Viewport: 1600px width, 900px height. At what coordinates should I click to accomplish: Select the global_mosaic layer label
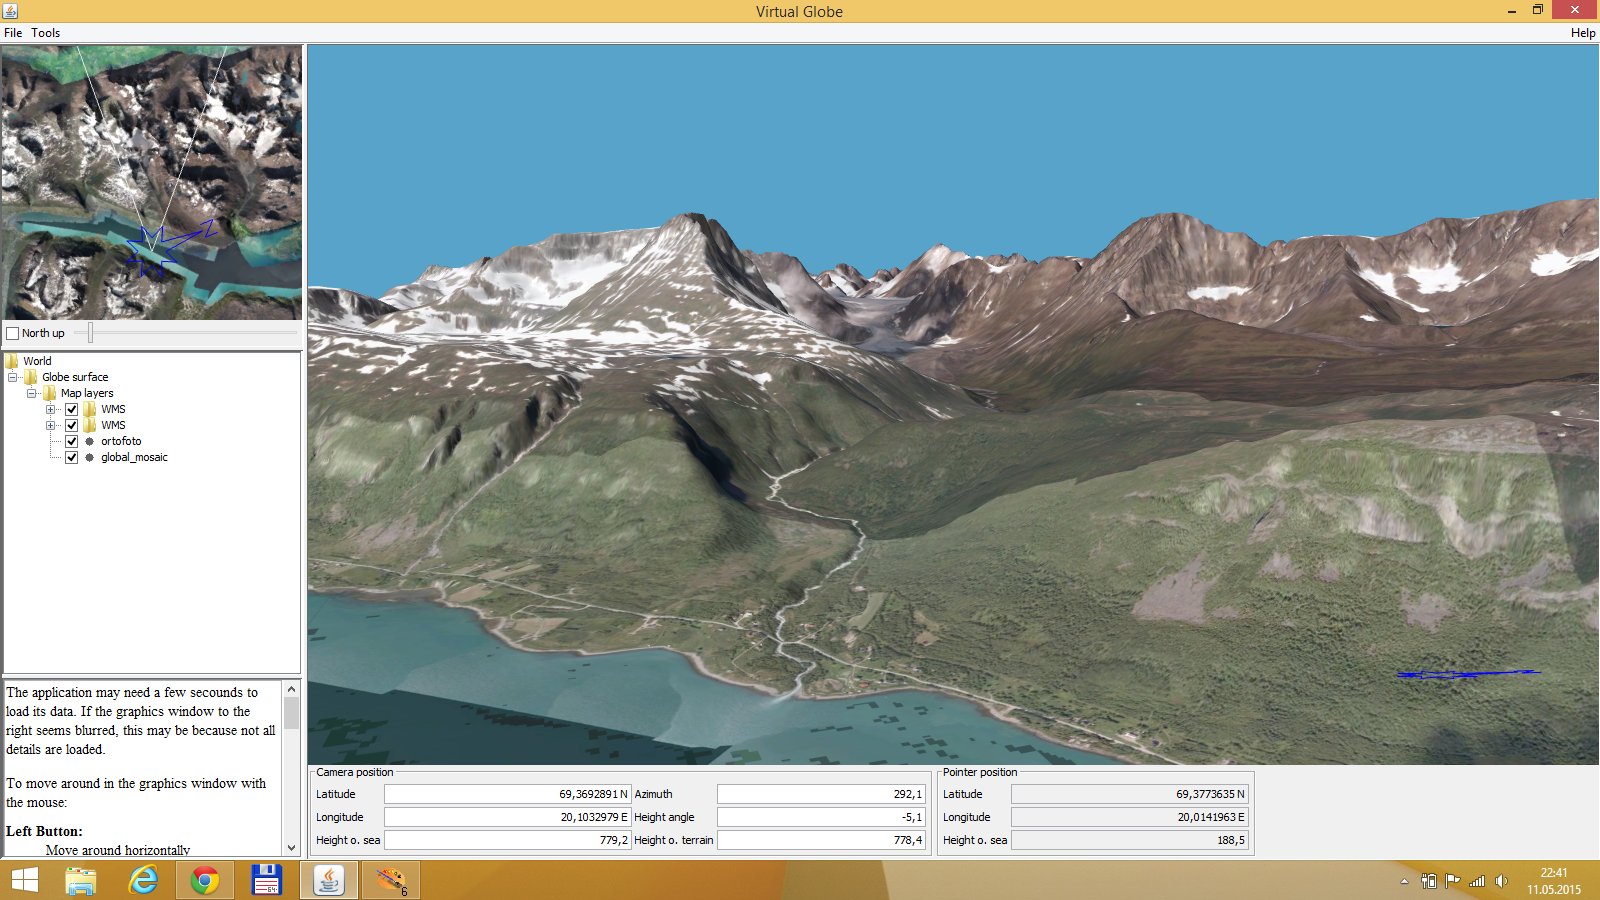[x=134, y=457]
